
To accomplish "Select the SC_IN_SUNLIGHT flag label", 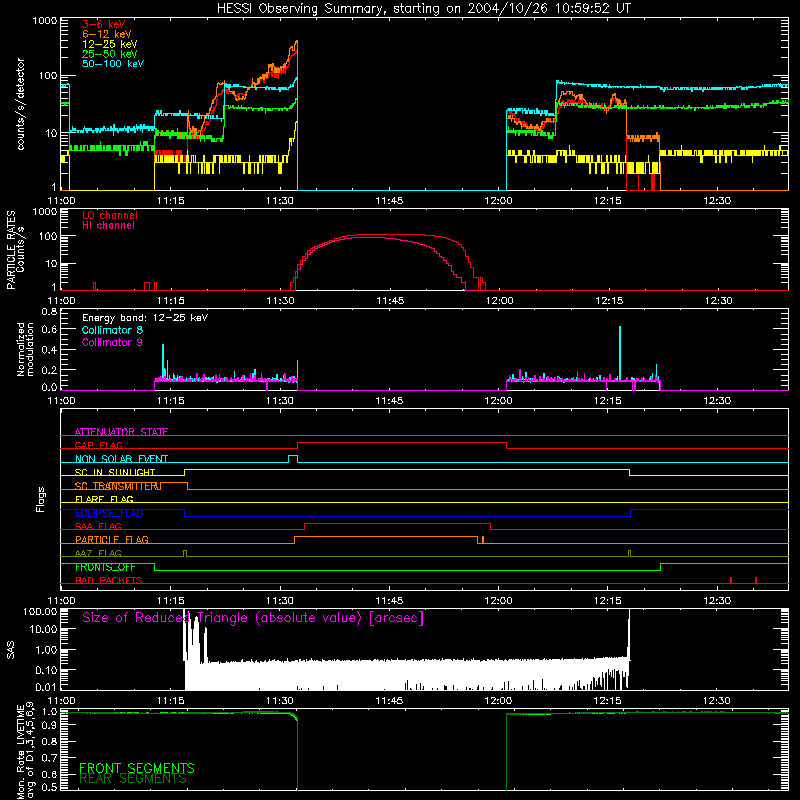I will click(x=114, y=472).
